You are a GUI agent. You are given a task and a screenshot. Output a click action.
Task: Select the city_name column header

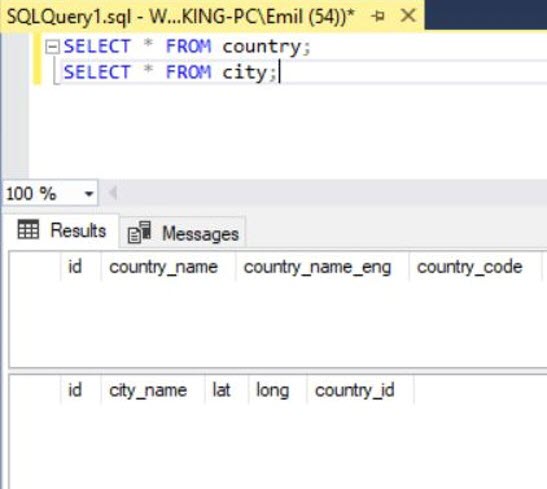point(153,390)
